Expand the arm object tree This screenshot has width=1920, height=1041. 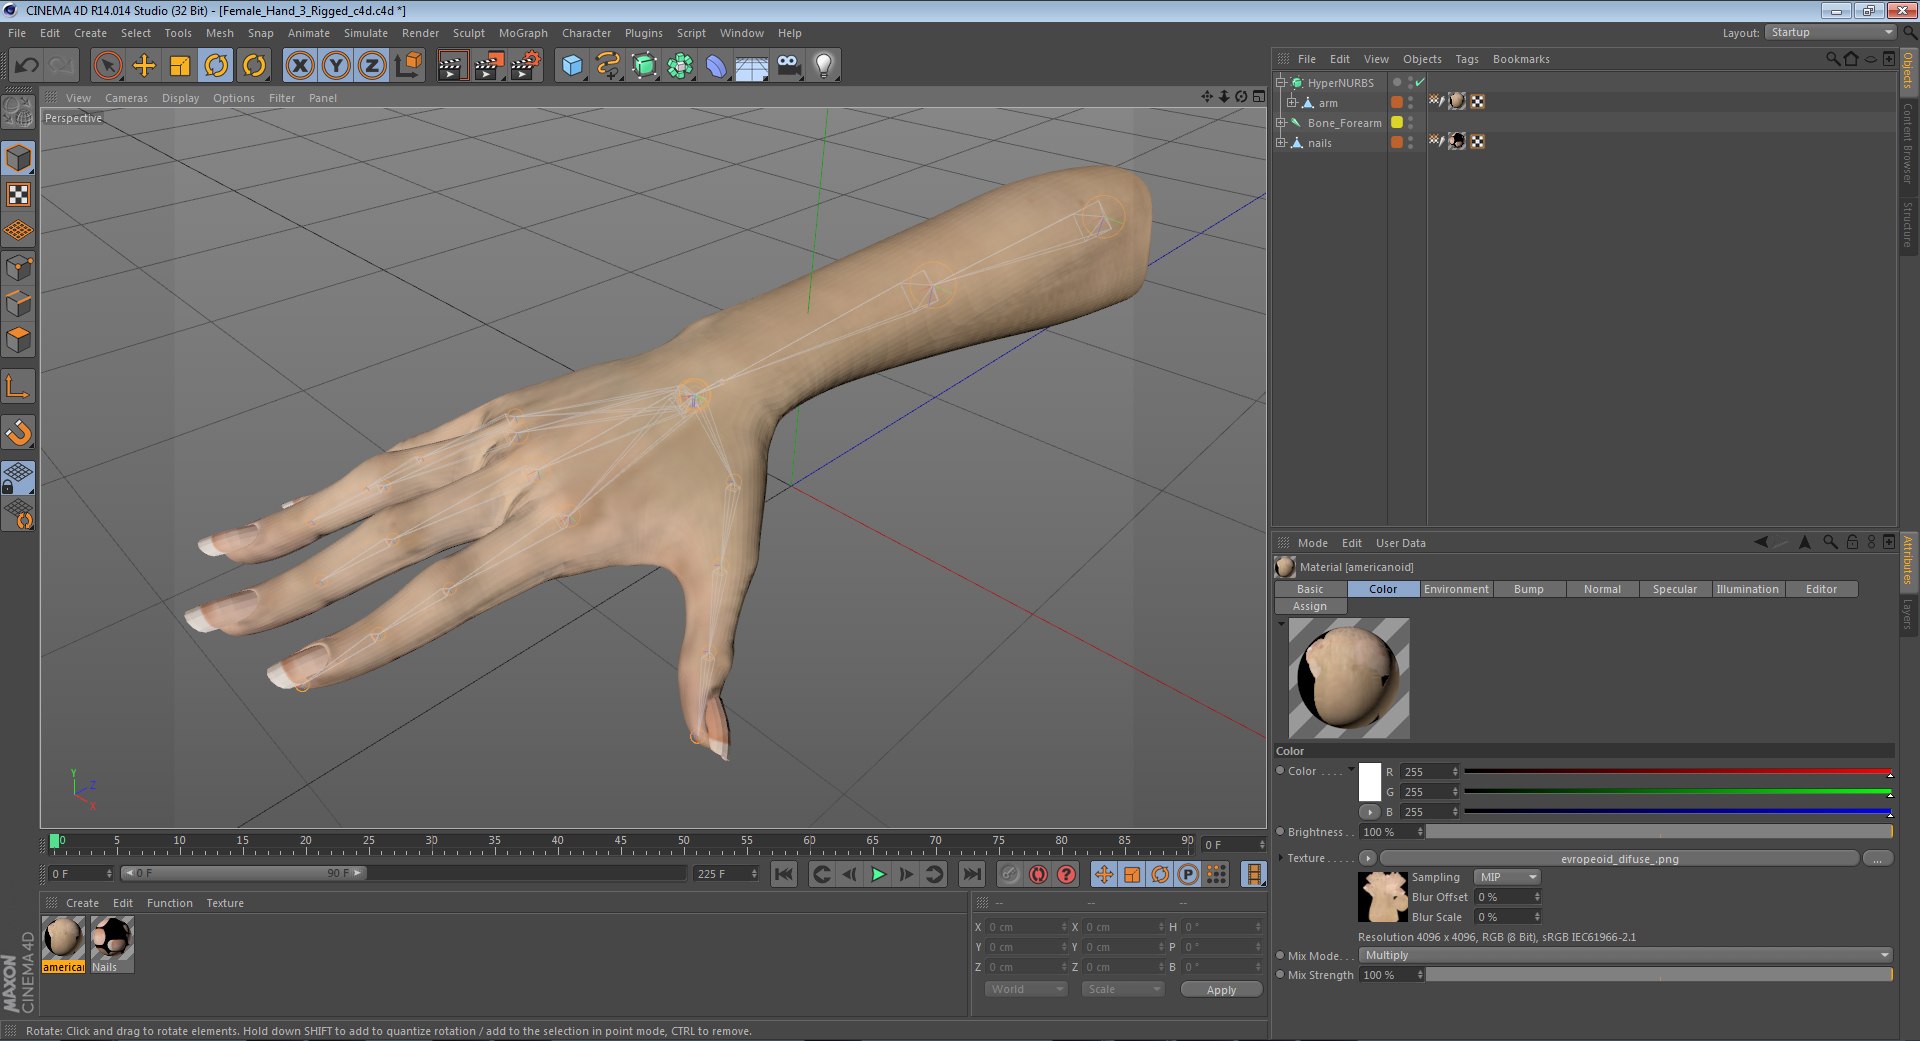pos(1292,103)
